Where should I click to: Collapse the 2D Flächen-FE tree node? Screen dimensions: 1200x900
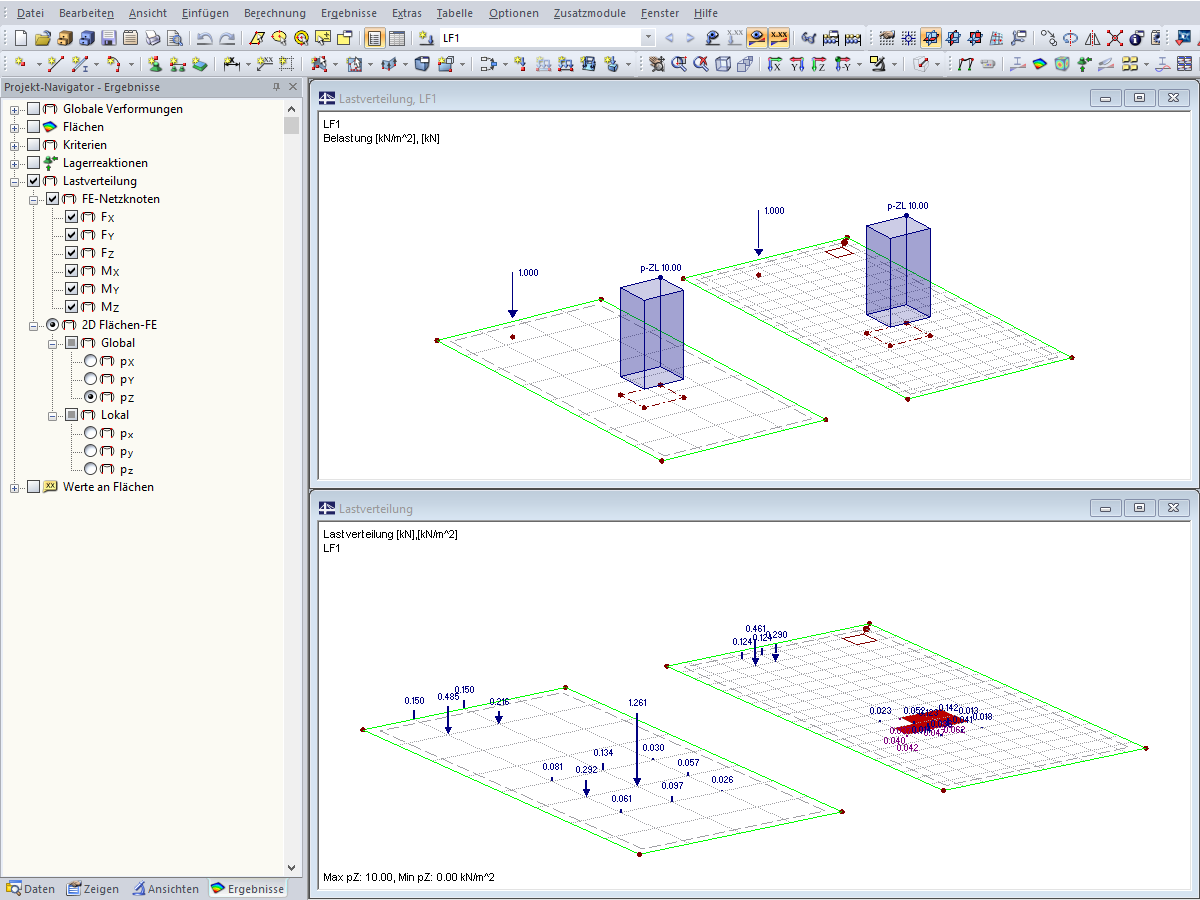point(34,325)
